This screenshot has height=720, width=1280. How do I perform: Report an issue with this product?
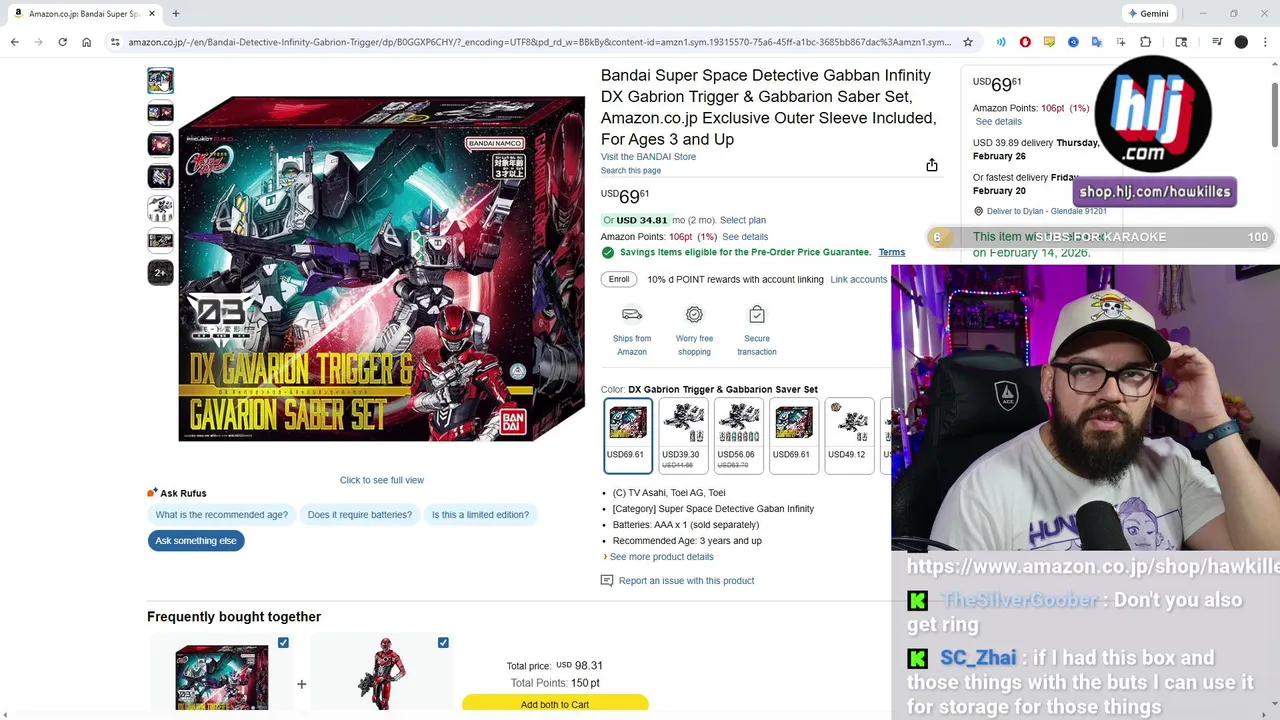[686, 581]
